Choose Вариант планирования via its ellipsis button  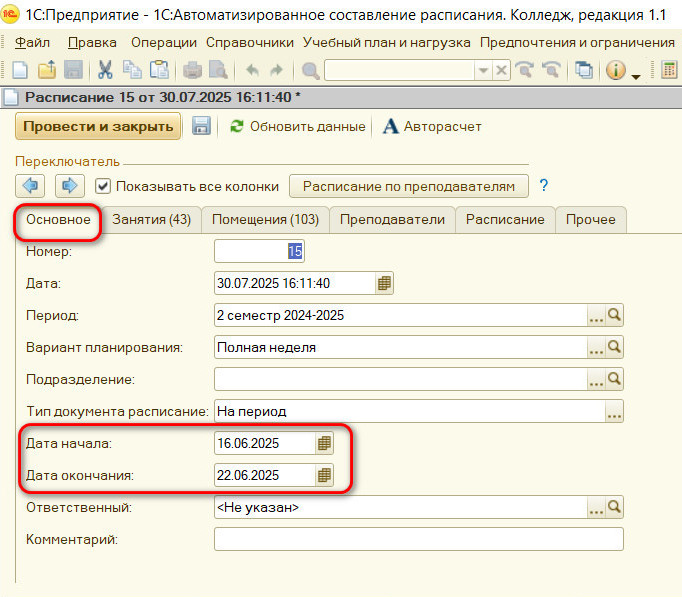(596, 347)
